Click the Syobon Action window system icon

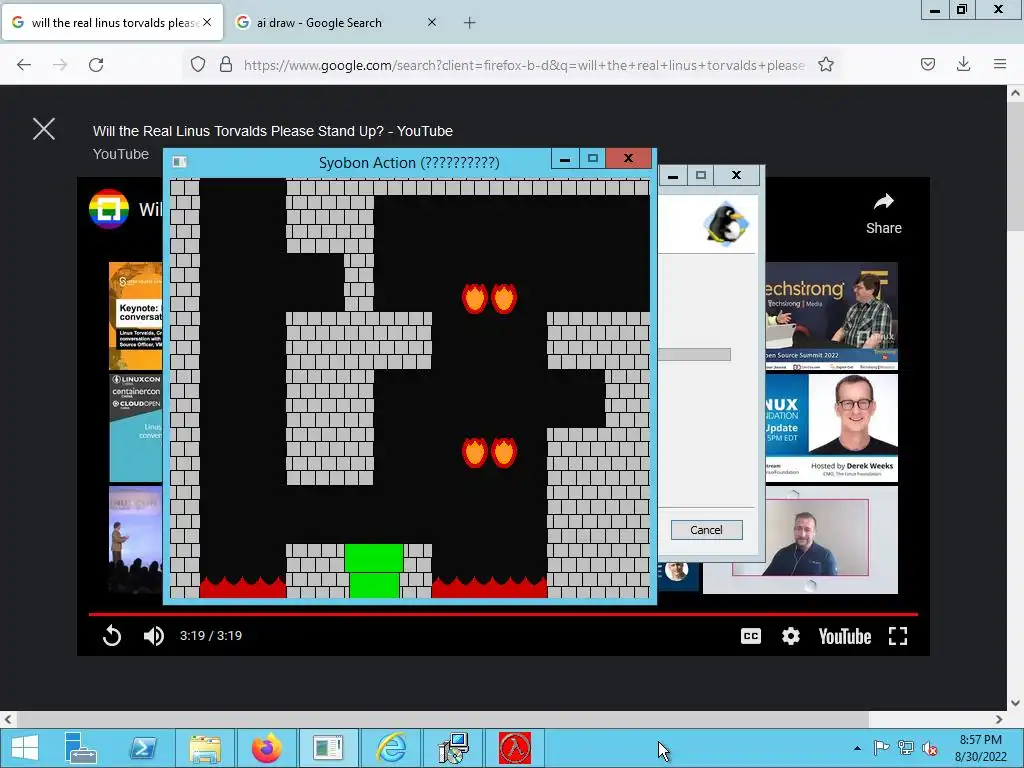click(x=180, y=162)
